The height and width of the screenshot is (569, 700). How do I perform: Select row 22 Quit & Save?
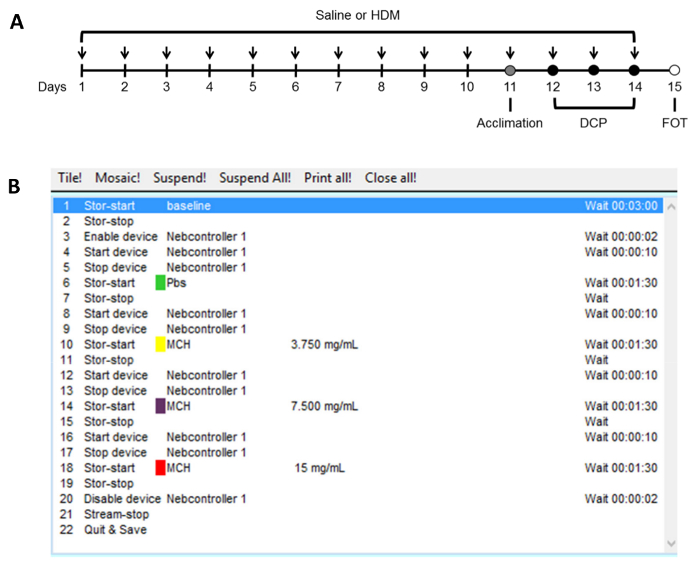pyautogui.click(x=358, y=530)
